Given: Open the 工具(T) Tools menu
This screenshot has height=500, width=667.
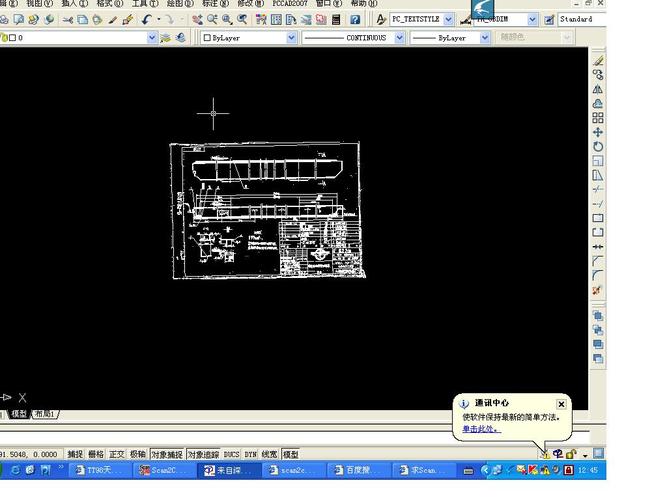Looking at the screenshot, I should point(145,3).
